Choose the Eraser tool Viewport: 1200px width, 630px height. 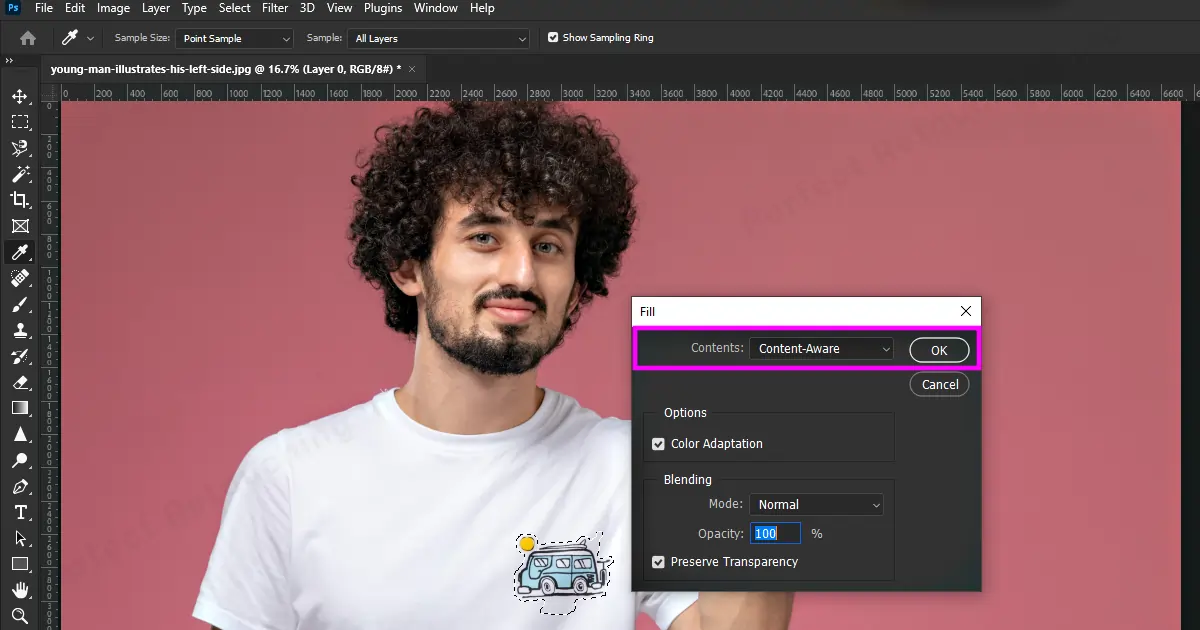tap(19, 383)
